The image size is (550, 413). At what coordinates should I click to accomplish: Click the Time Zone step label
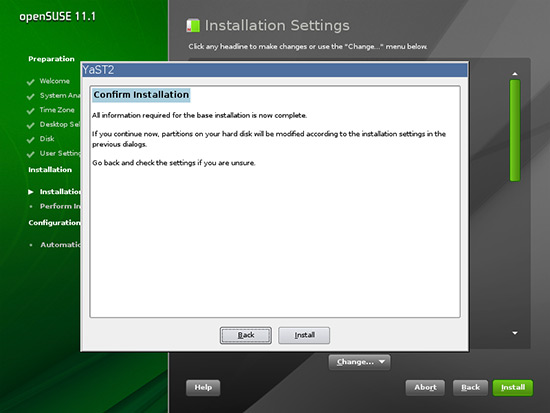(57, 110)
